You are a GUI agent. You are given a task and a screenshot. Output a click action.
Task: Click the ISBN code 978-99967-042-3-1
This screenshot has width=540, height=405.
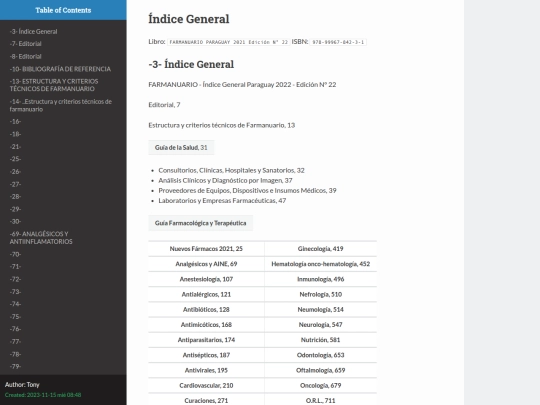338,42
